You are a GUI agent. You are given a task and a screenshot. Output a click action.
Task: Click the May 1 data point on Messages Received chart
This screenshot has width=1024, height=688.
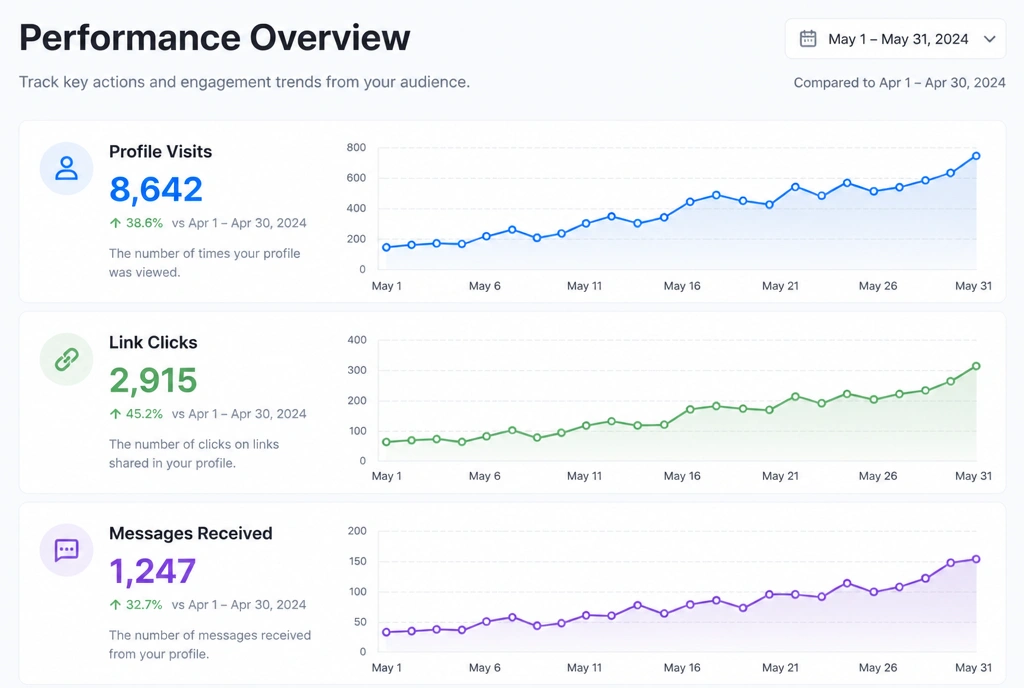[387, 632]
